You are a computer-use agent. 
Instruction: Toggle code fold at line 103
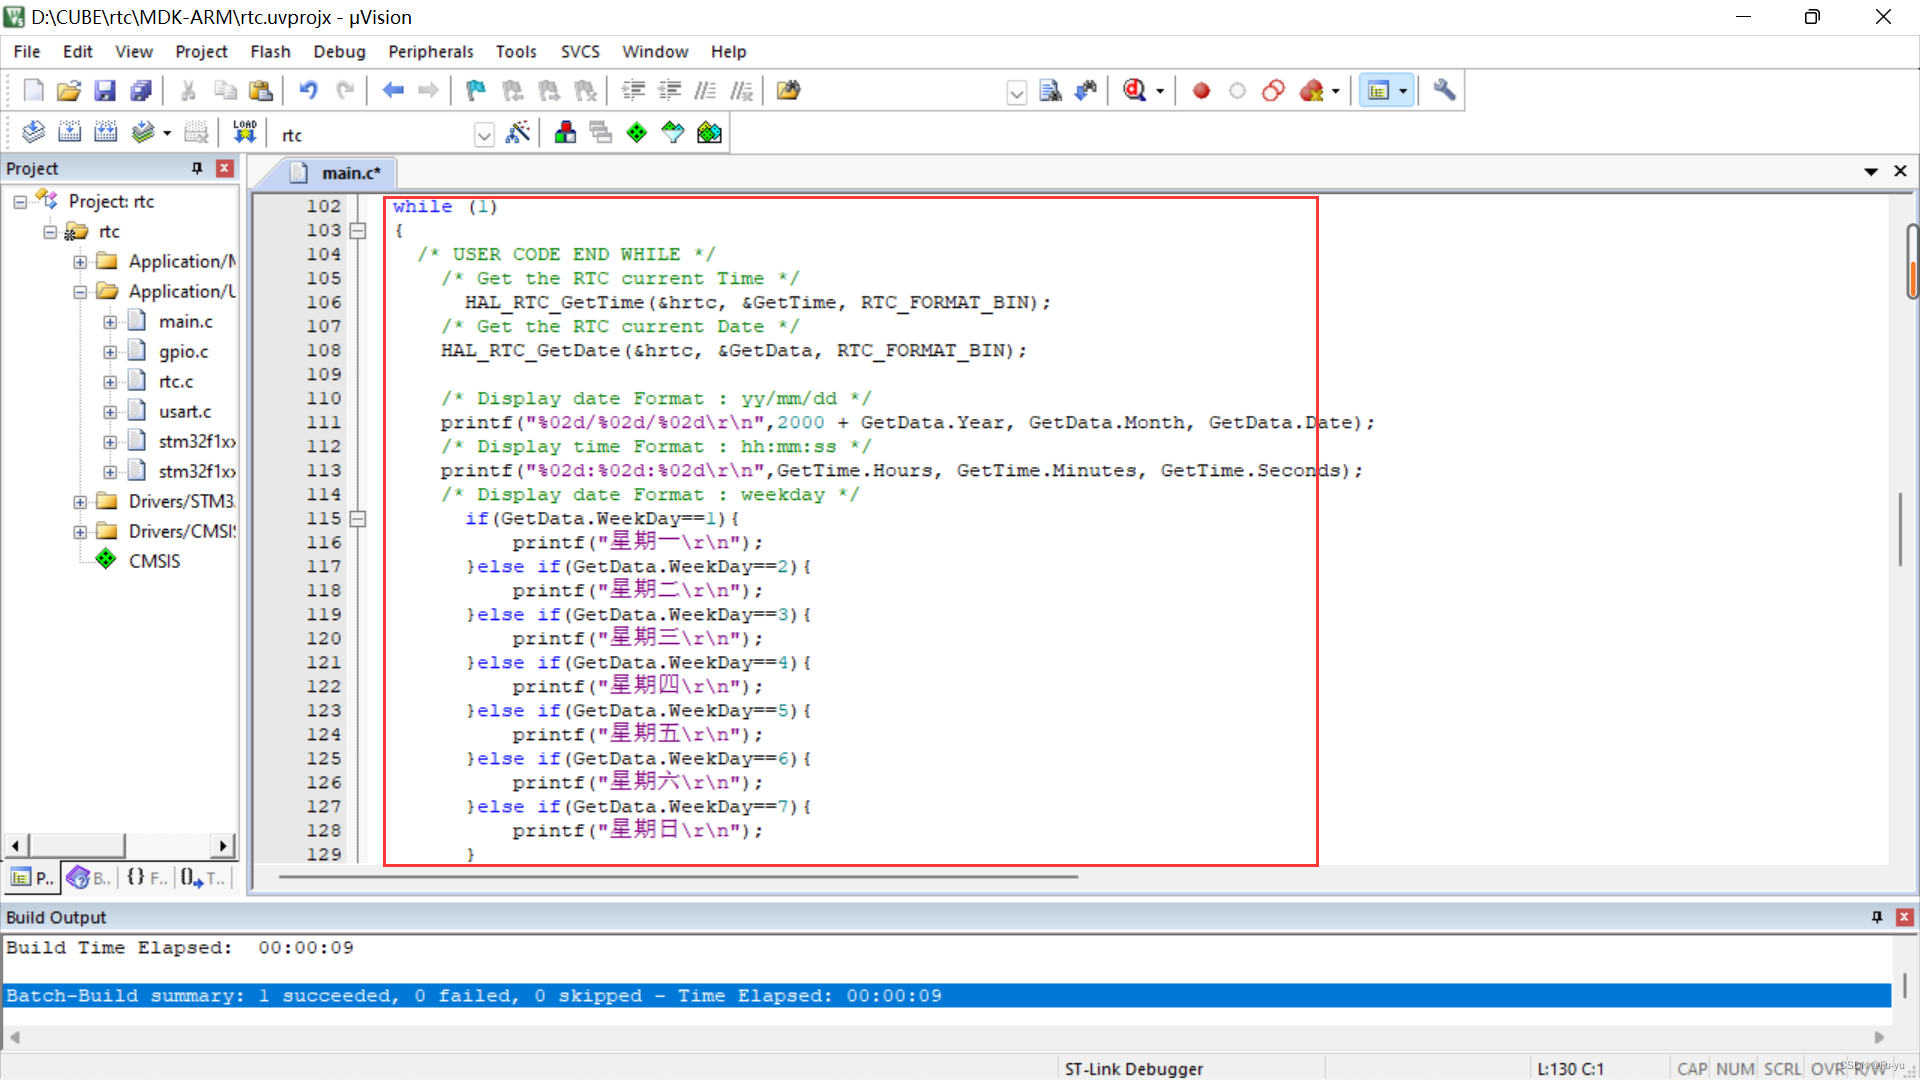point(358,231)
